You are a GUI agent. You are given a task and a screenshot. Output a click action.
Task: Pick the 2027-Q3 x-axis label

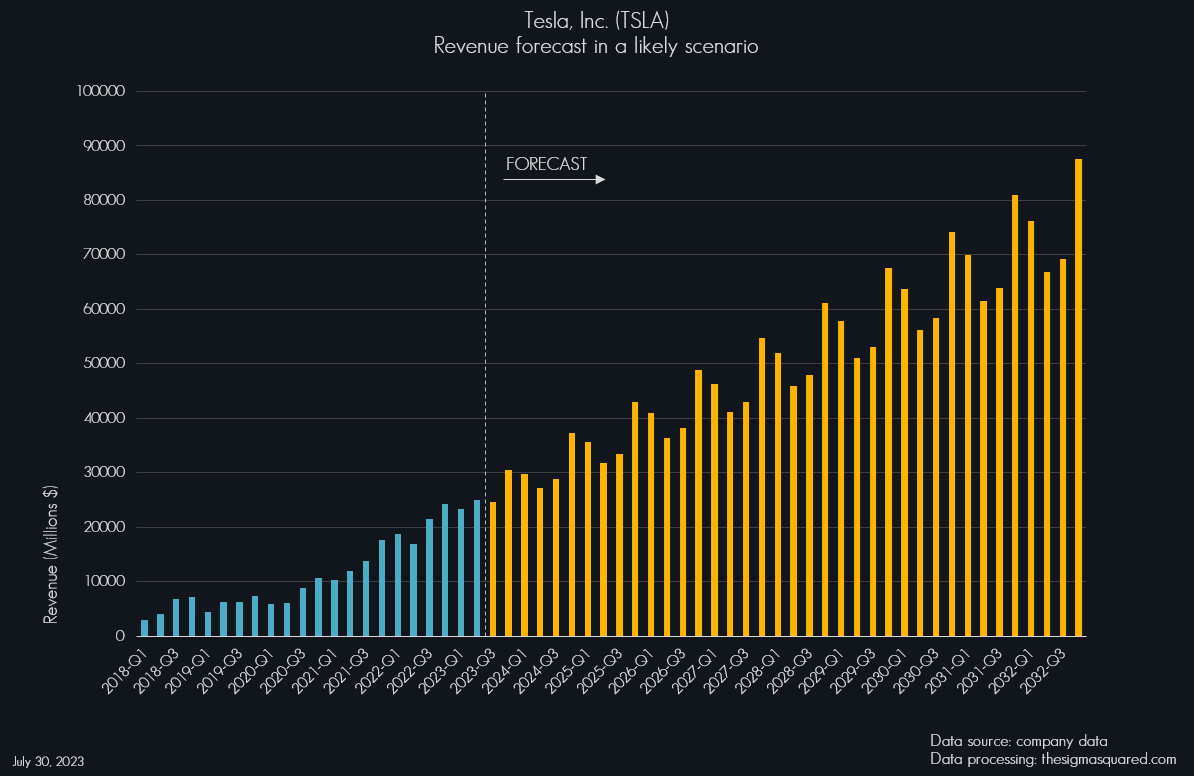[x=726, y=669]
